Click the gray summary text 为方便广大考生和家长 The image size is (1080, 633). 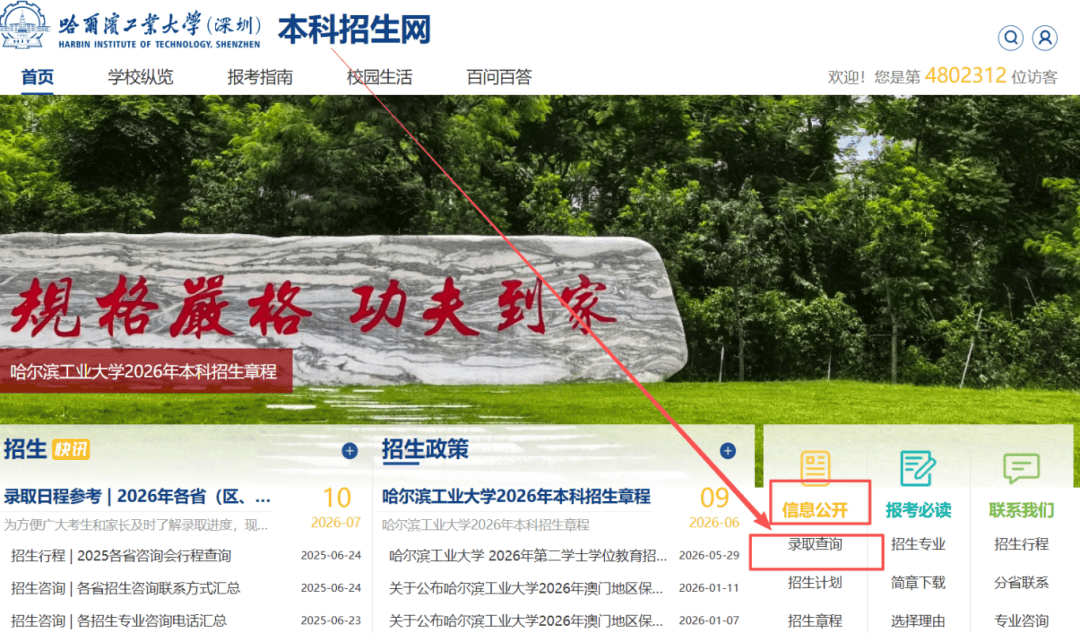click(x=136, y=525)
